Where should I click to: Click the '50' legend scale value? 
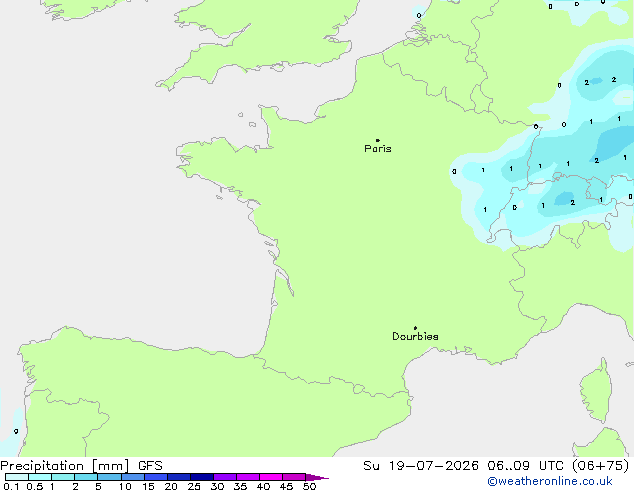(x=309, y=486)
